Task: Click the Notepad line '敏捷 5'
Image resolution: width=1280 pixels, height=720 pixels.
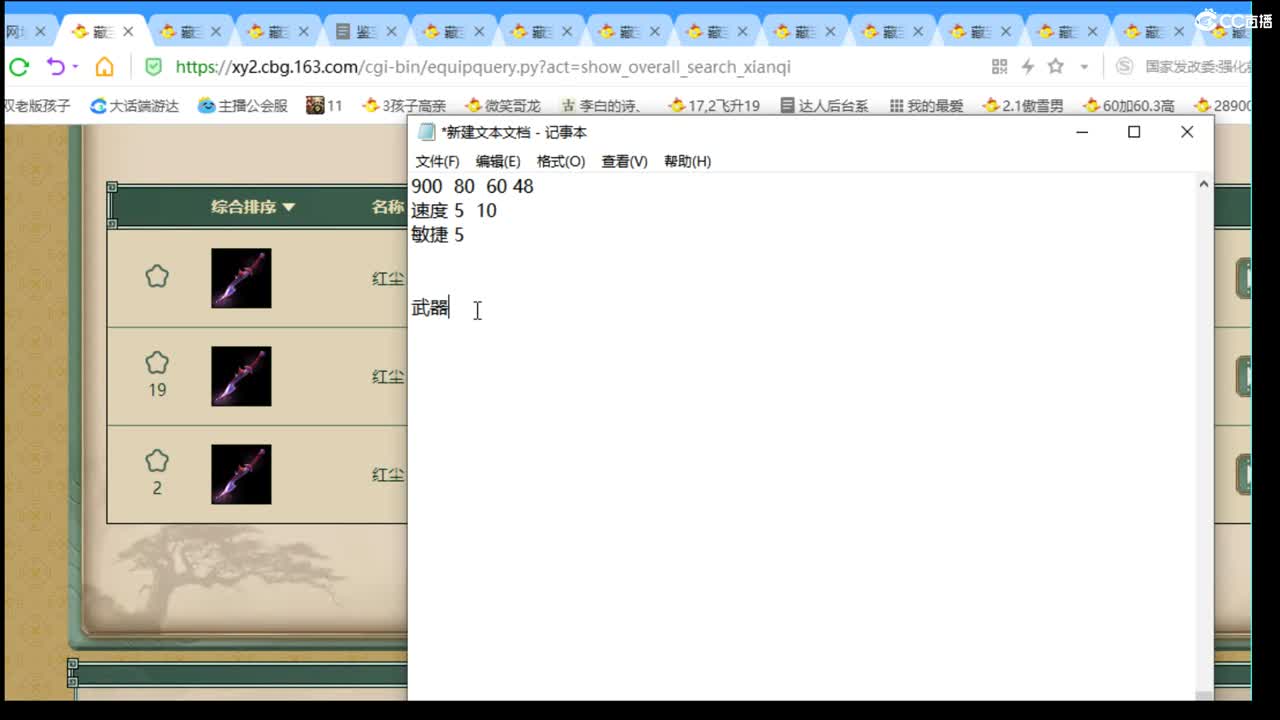Action: [438, 235]
